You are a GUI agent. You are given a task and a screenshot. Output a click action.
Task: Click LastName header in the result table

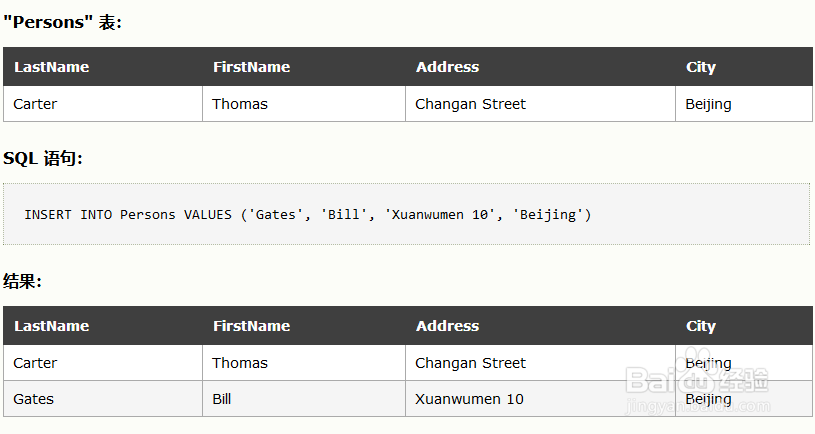pos(51,326)
